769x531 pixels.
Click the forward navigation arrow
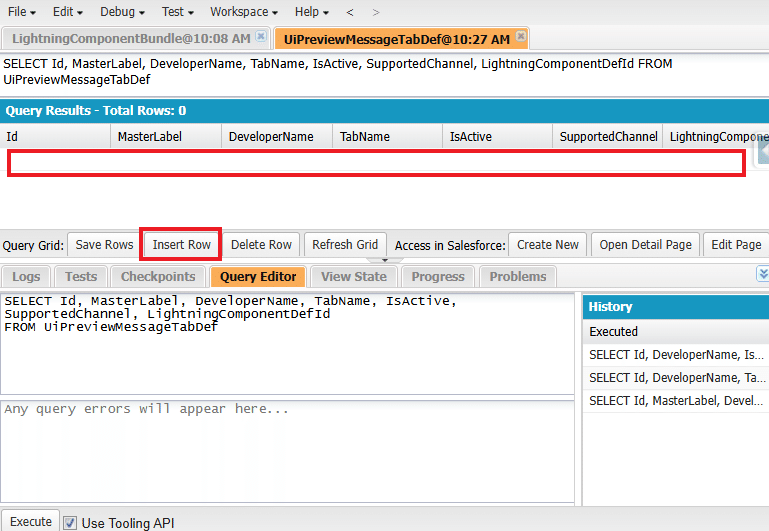pyautogui.click(x=376, y=12)
